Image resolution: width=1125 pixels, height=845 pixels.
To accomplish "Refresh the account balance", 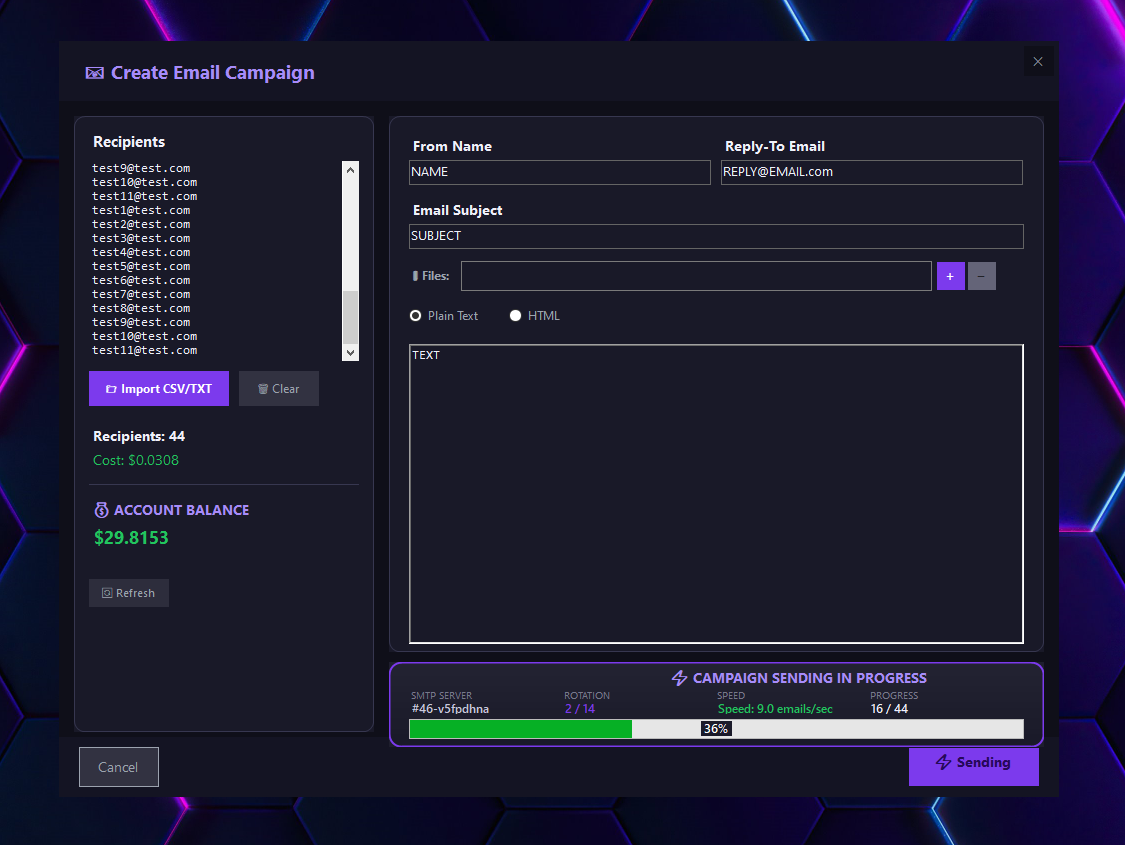I will (x=129, y=593).
